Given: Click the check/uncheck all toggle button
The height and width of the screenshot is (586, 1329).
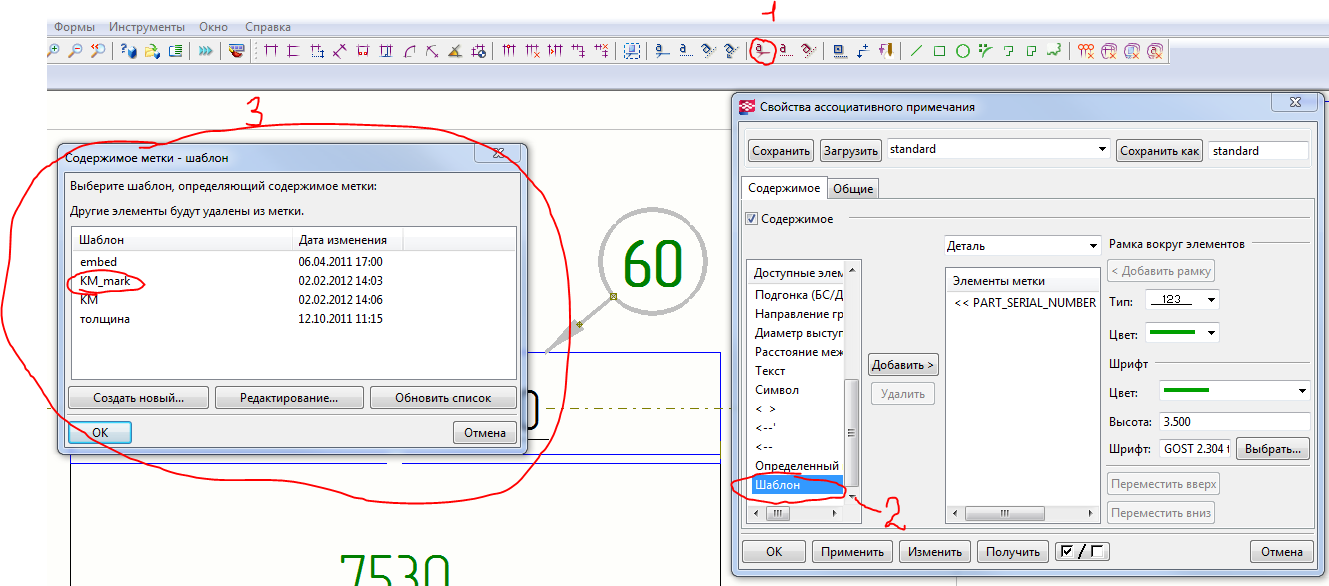Looking at the screenshot, I should pyautogui.click(x=1082, y=551).
